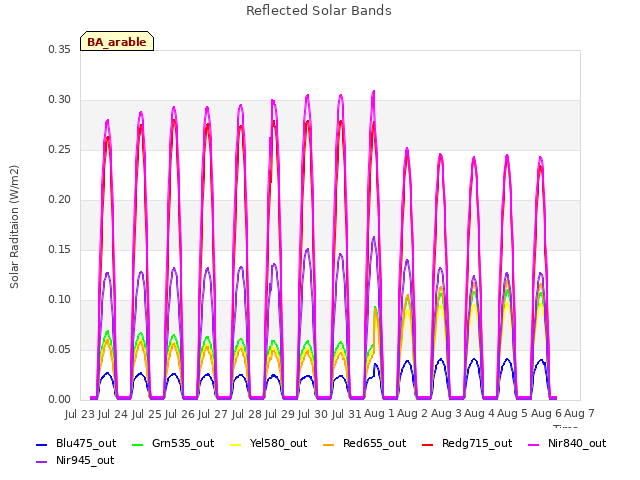Click the Jul 31 x-axis date label

coord(347,414)
